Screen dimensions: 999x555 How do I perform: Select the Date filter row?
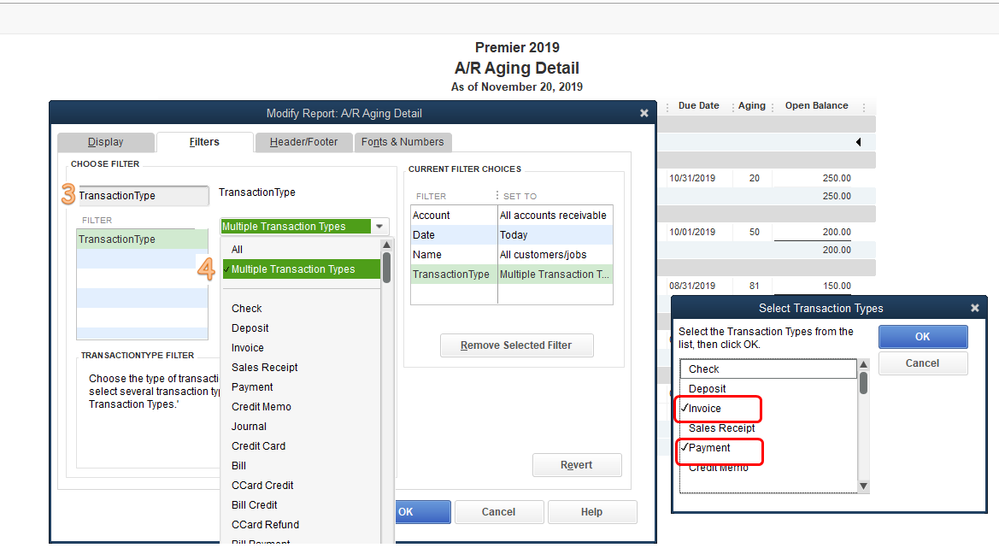[512, 235]
